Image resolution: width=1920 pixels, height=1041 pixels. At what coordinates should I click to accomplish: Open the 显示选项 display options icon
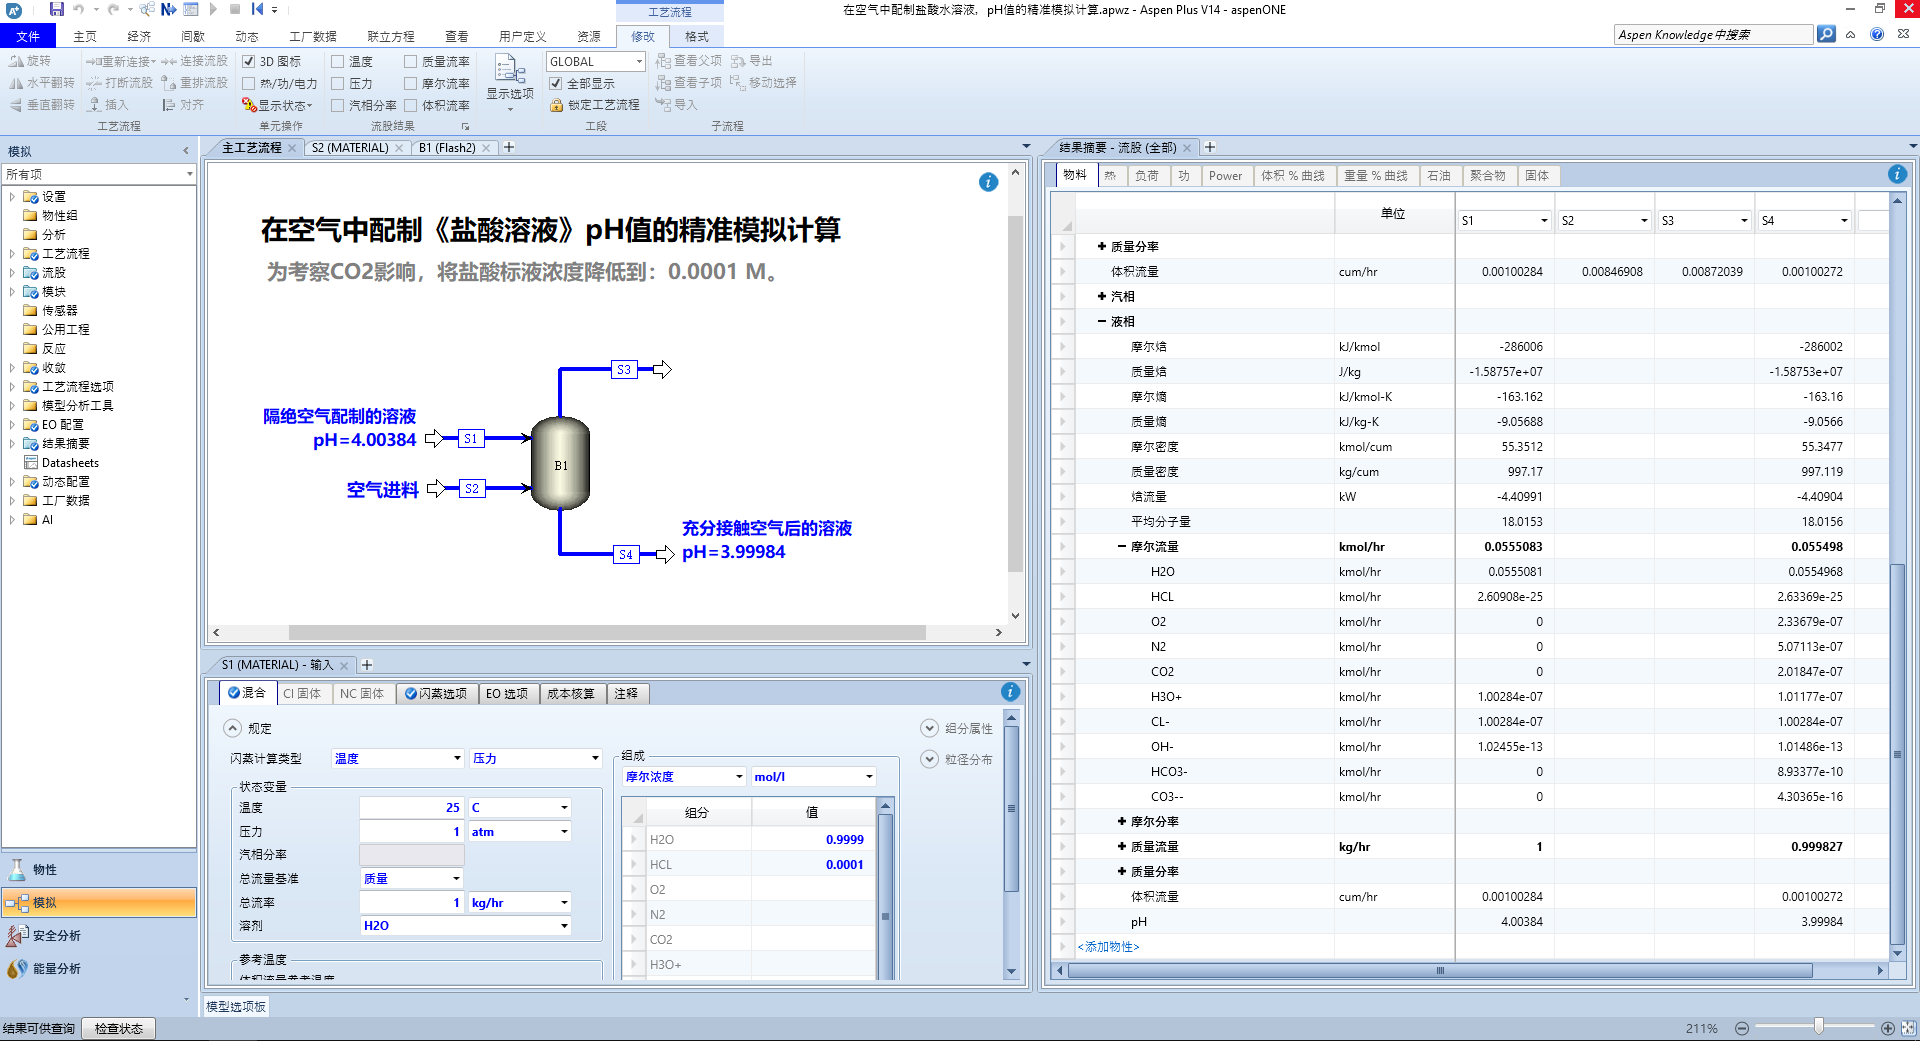click(510, 69)
